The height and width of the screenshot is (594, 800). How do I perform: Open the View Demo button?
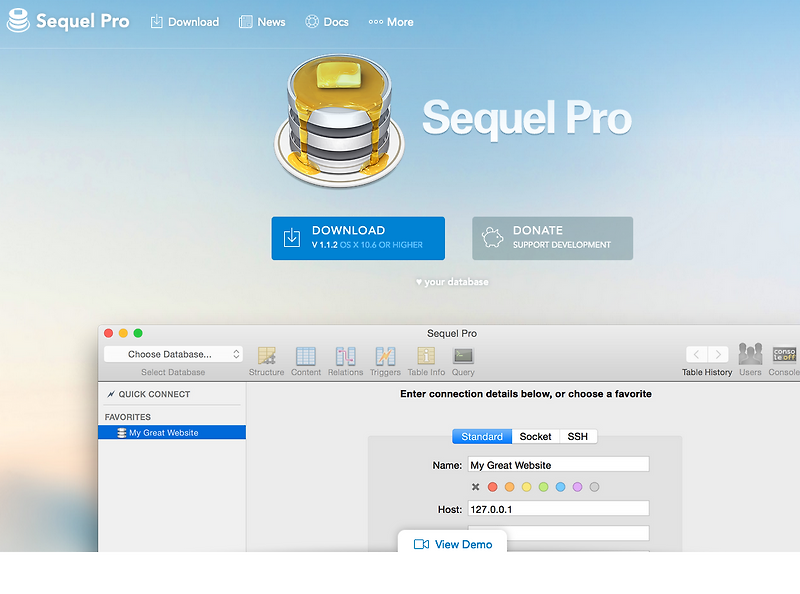452,544
